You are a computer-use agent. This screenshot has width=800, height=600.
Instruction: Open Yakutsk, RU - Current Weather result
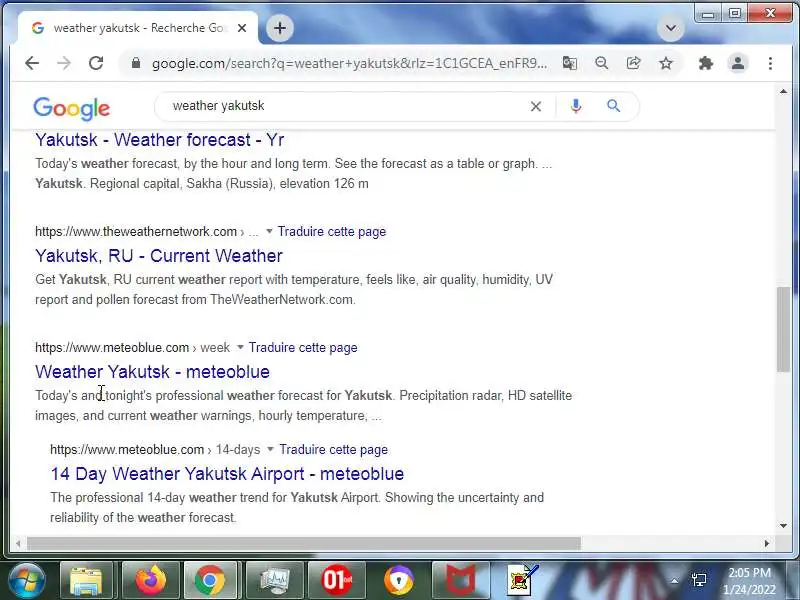tap(159, 256)
